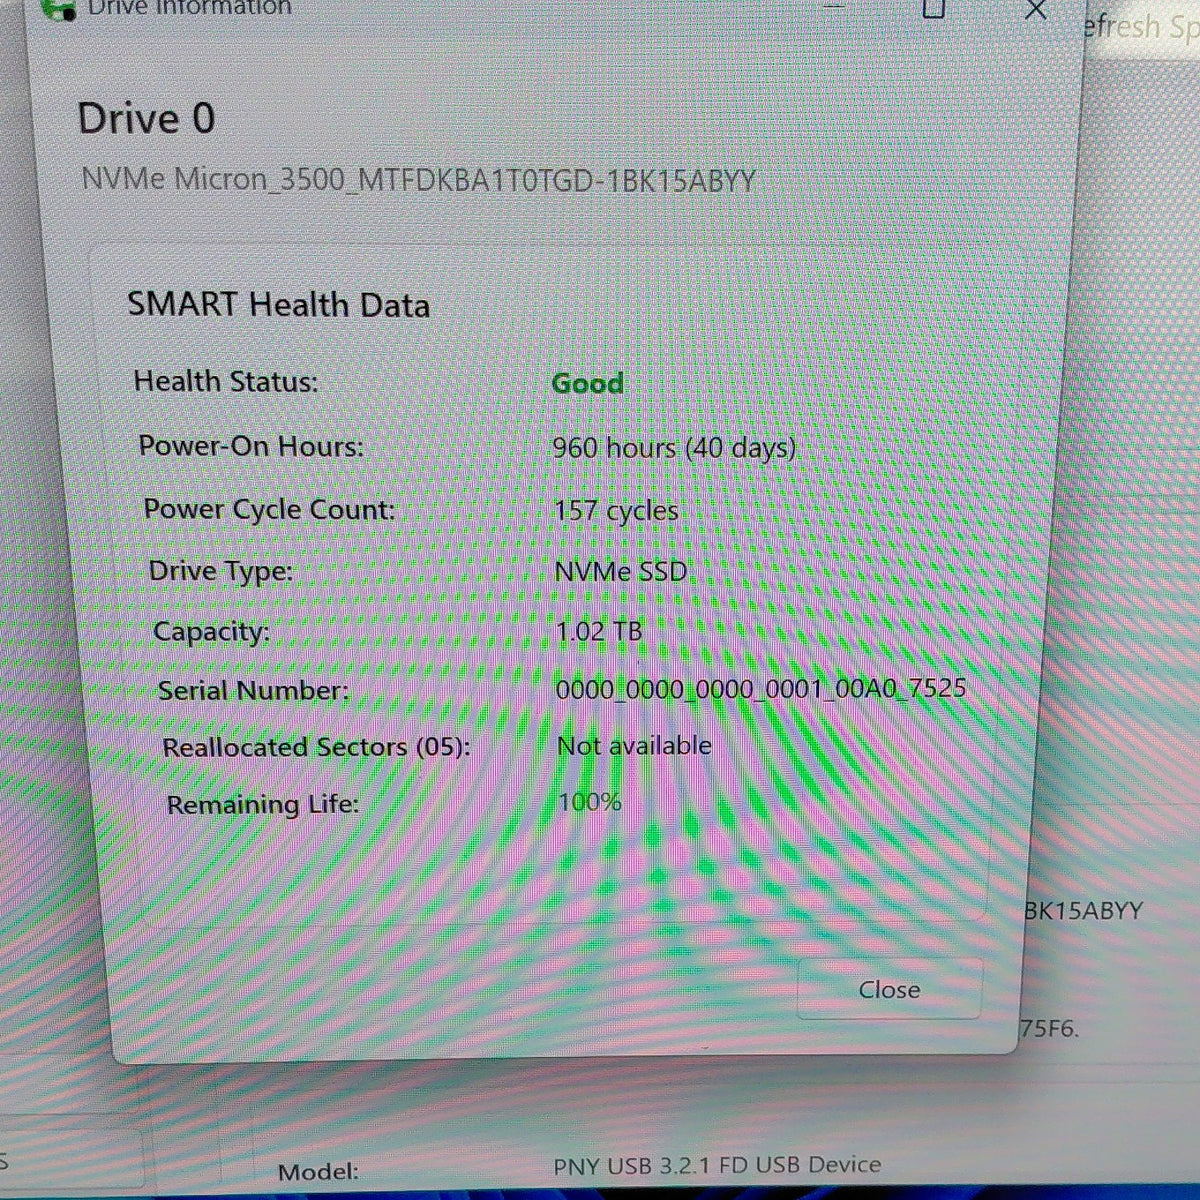Click the 1.02 TB capacity value
Screen dimensions: 1200x1200
click(599, 631)
